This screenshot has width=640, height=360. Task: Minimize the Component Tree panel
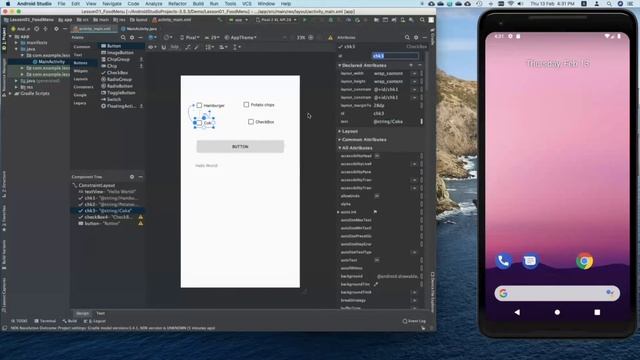(x=140, y=177)
